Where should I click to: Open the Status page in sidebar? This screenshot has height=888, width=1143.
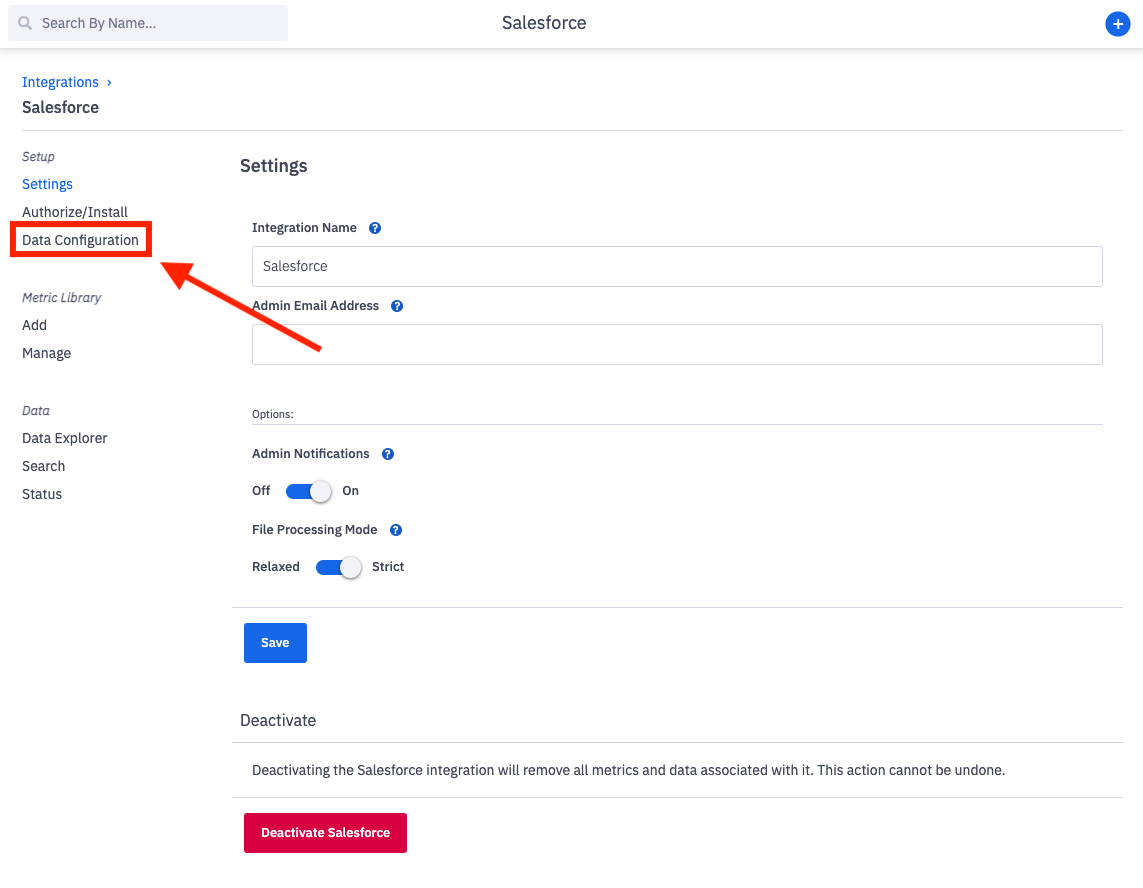pyautogui.click(x=42, y=494)
